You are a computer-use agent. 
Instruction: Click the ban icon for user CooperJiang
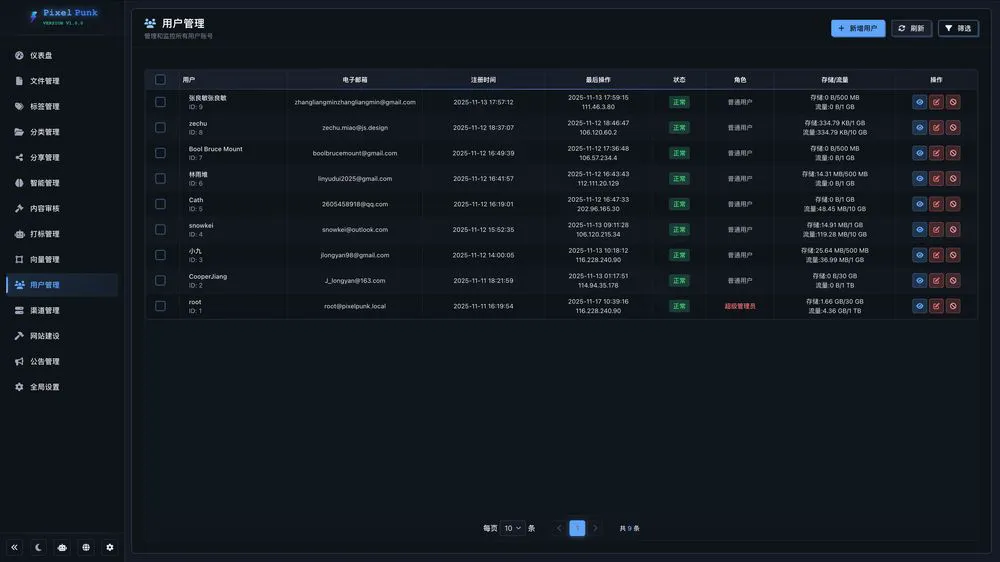953,281
